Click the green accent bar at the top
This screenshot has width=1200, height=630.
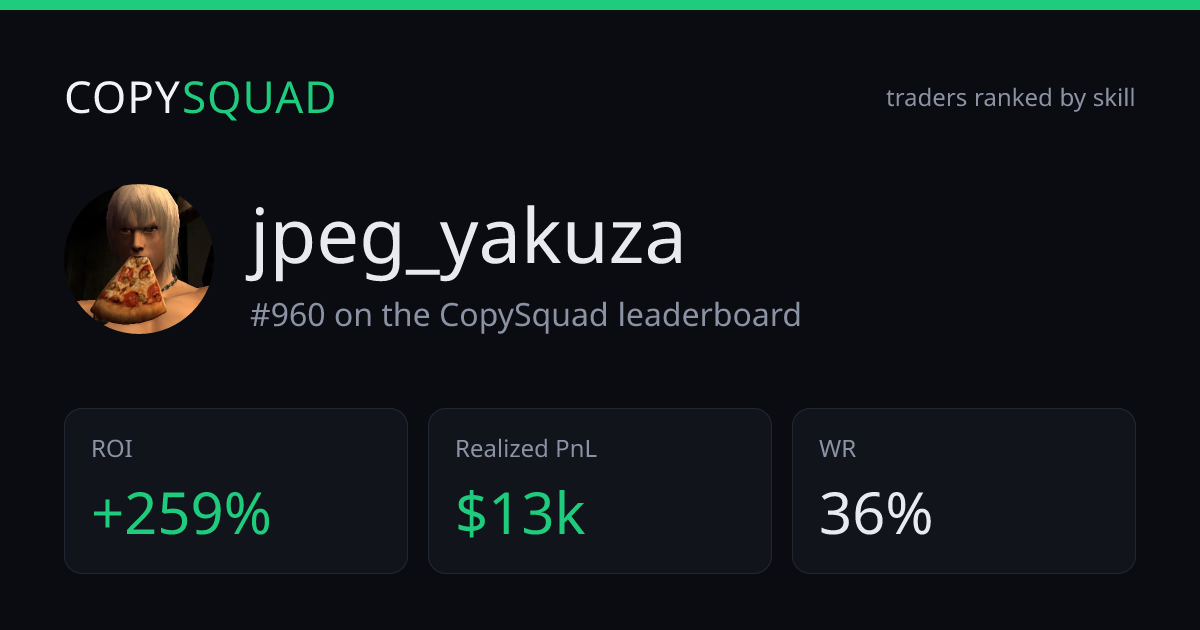pos(600,5)
